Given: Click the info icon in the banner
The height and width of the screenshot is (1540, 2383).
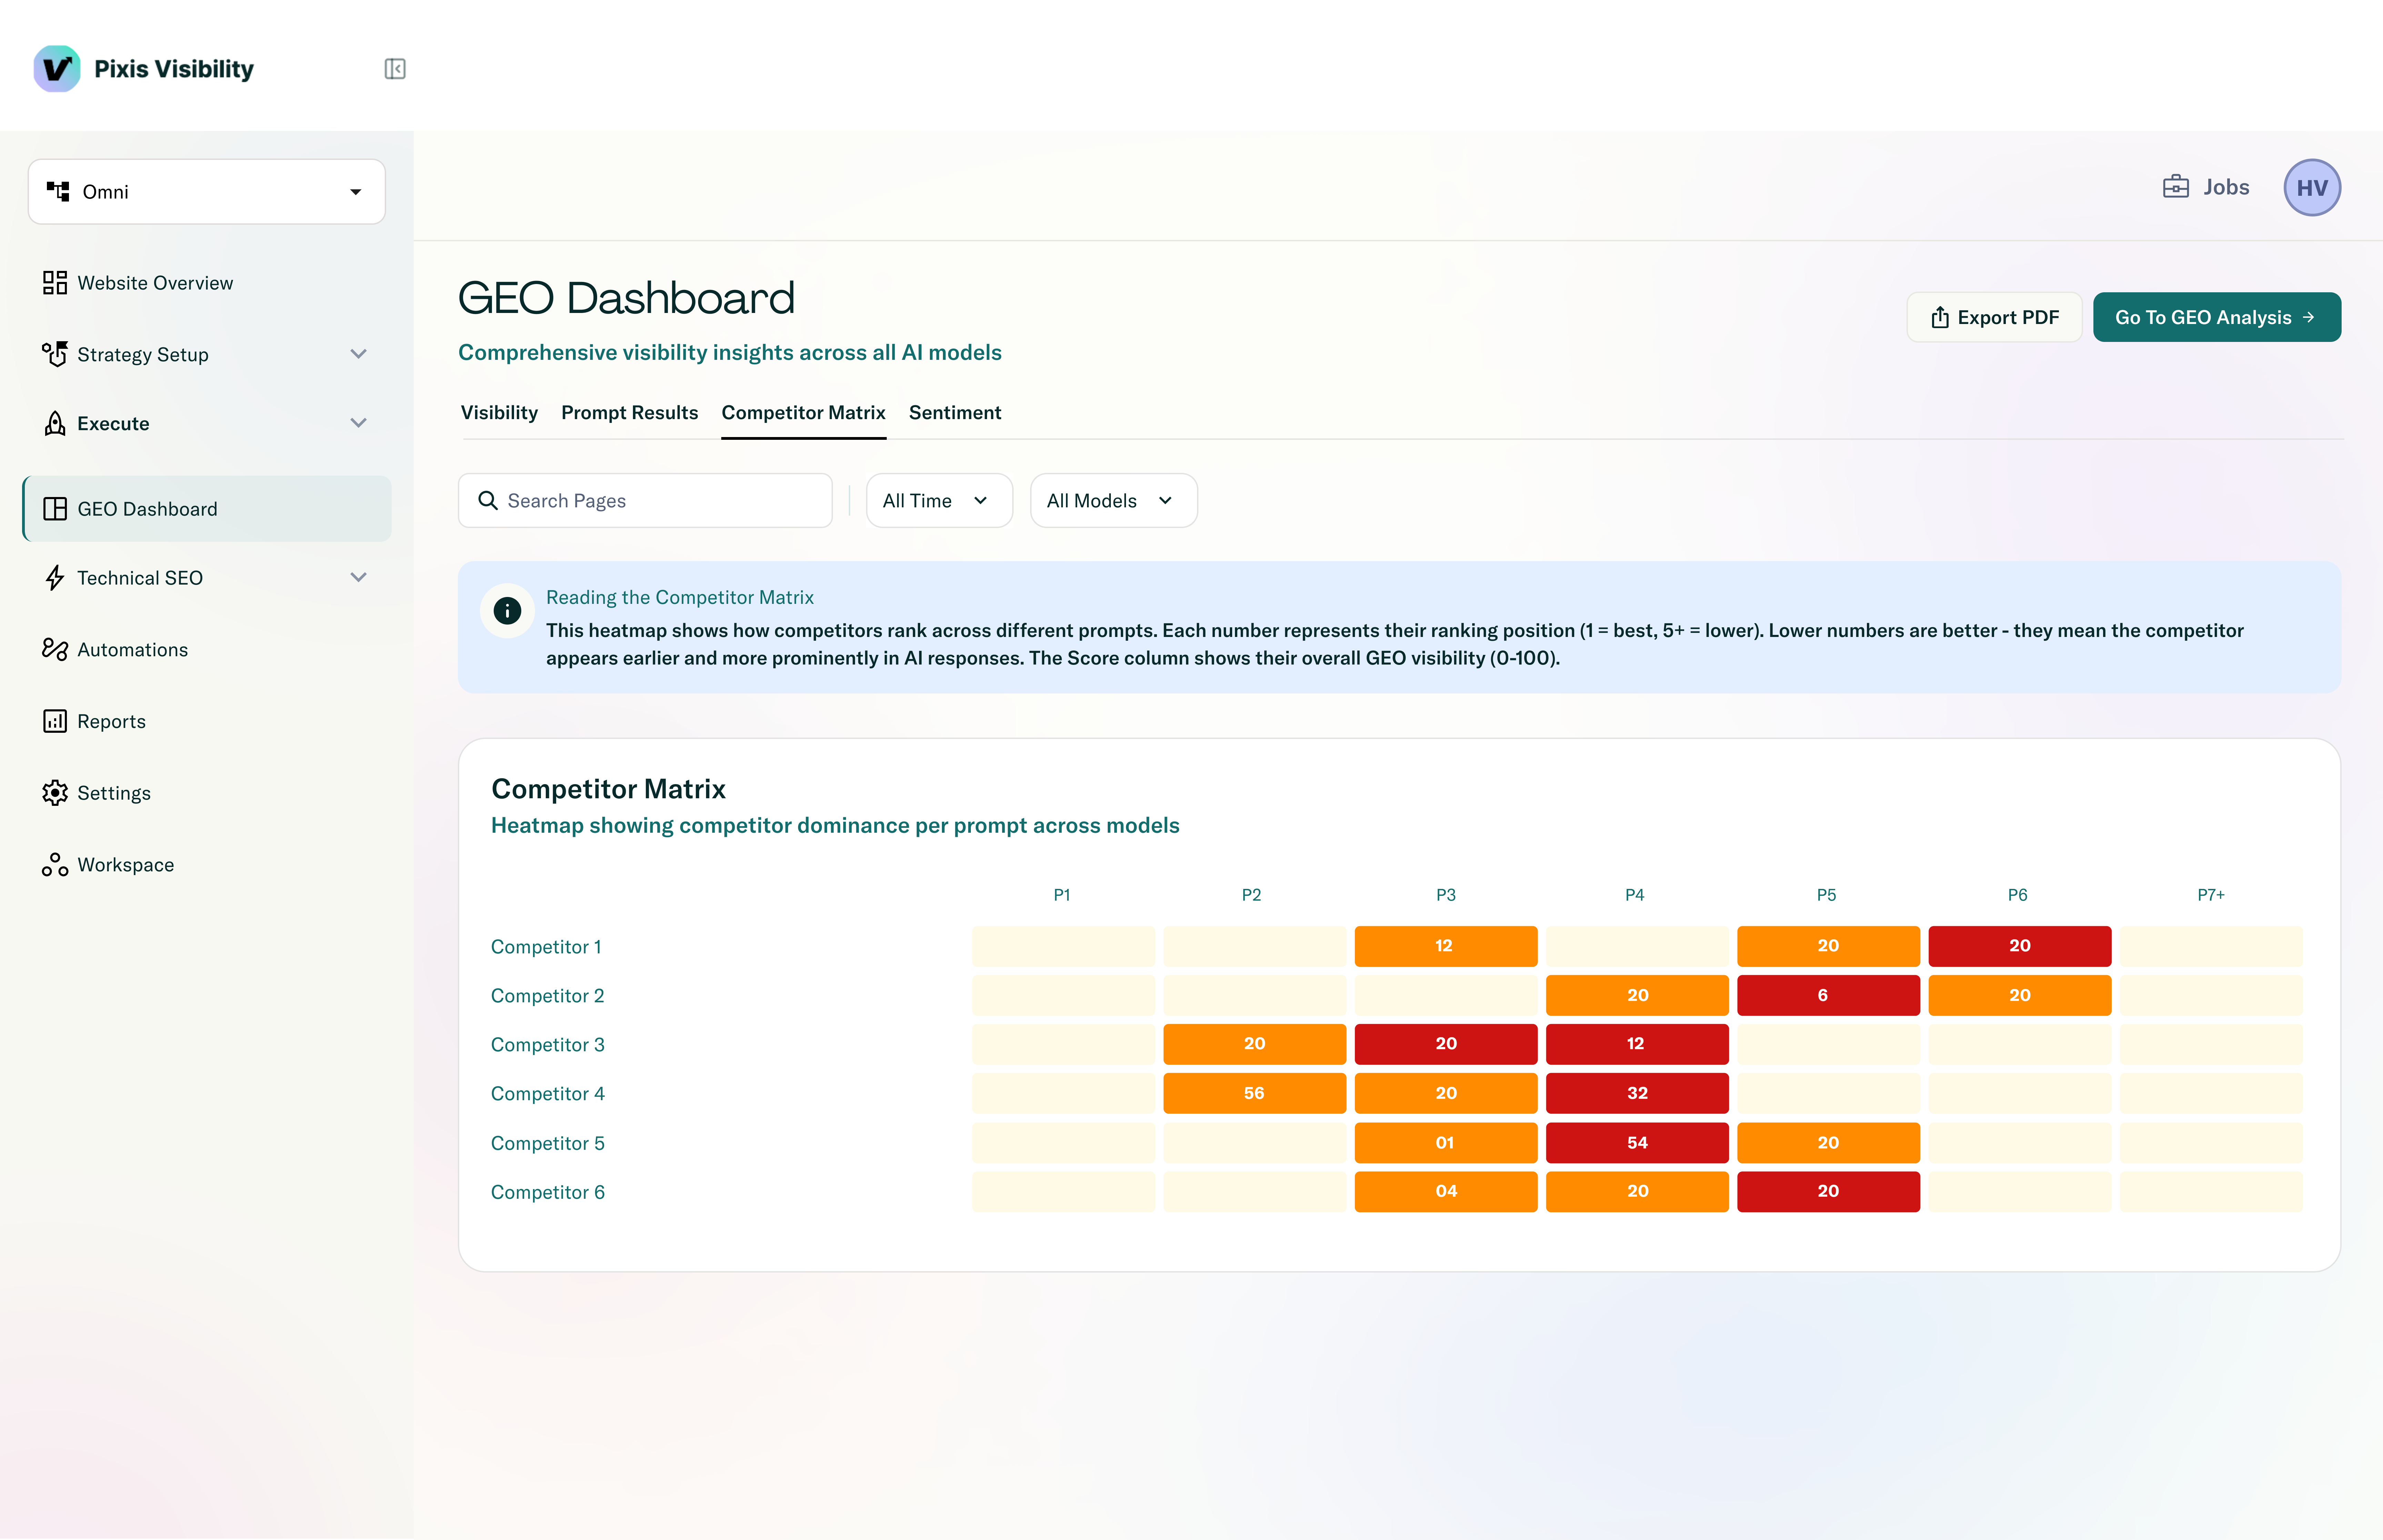Looking at the screenshot, I should tap(507, 611).
